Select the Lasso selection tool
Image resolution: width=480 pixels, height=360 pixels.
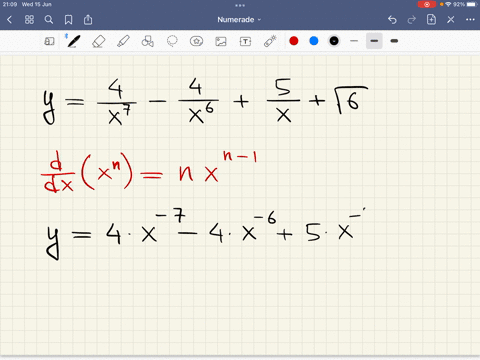coord(172,41)
